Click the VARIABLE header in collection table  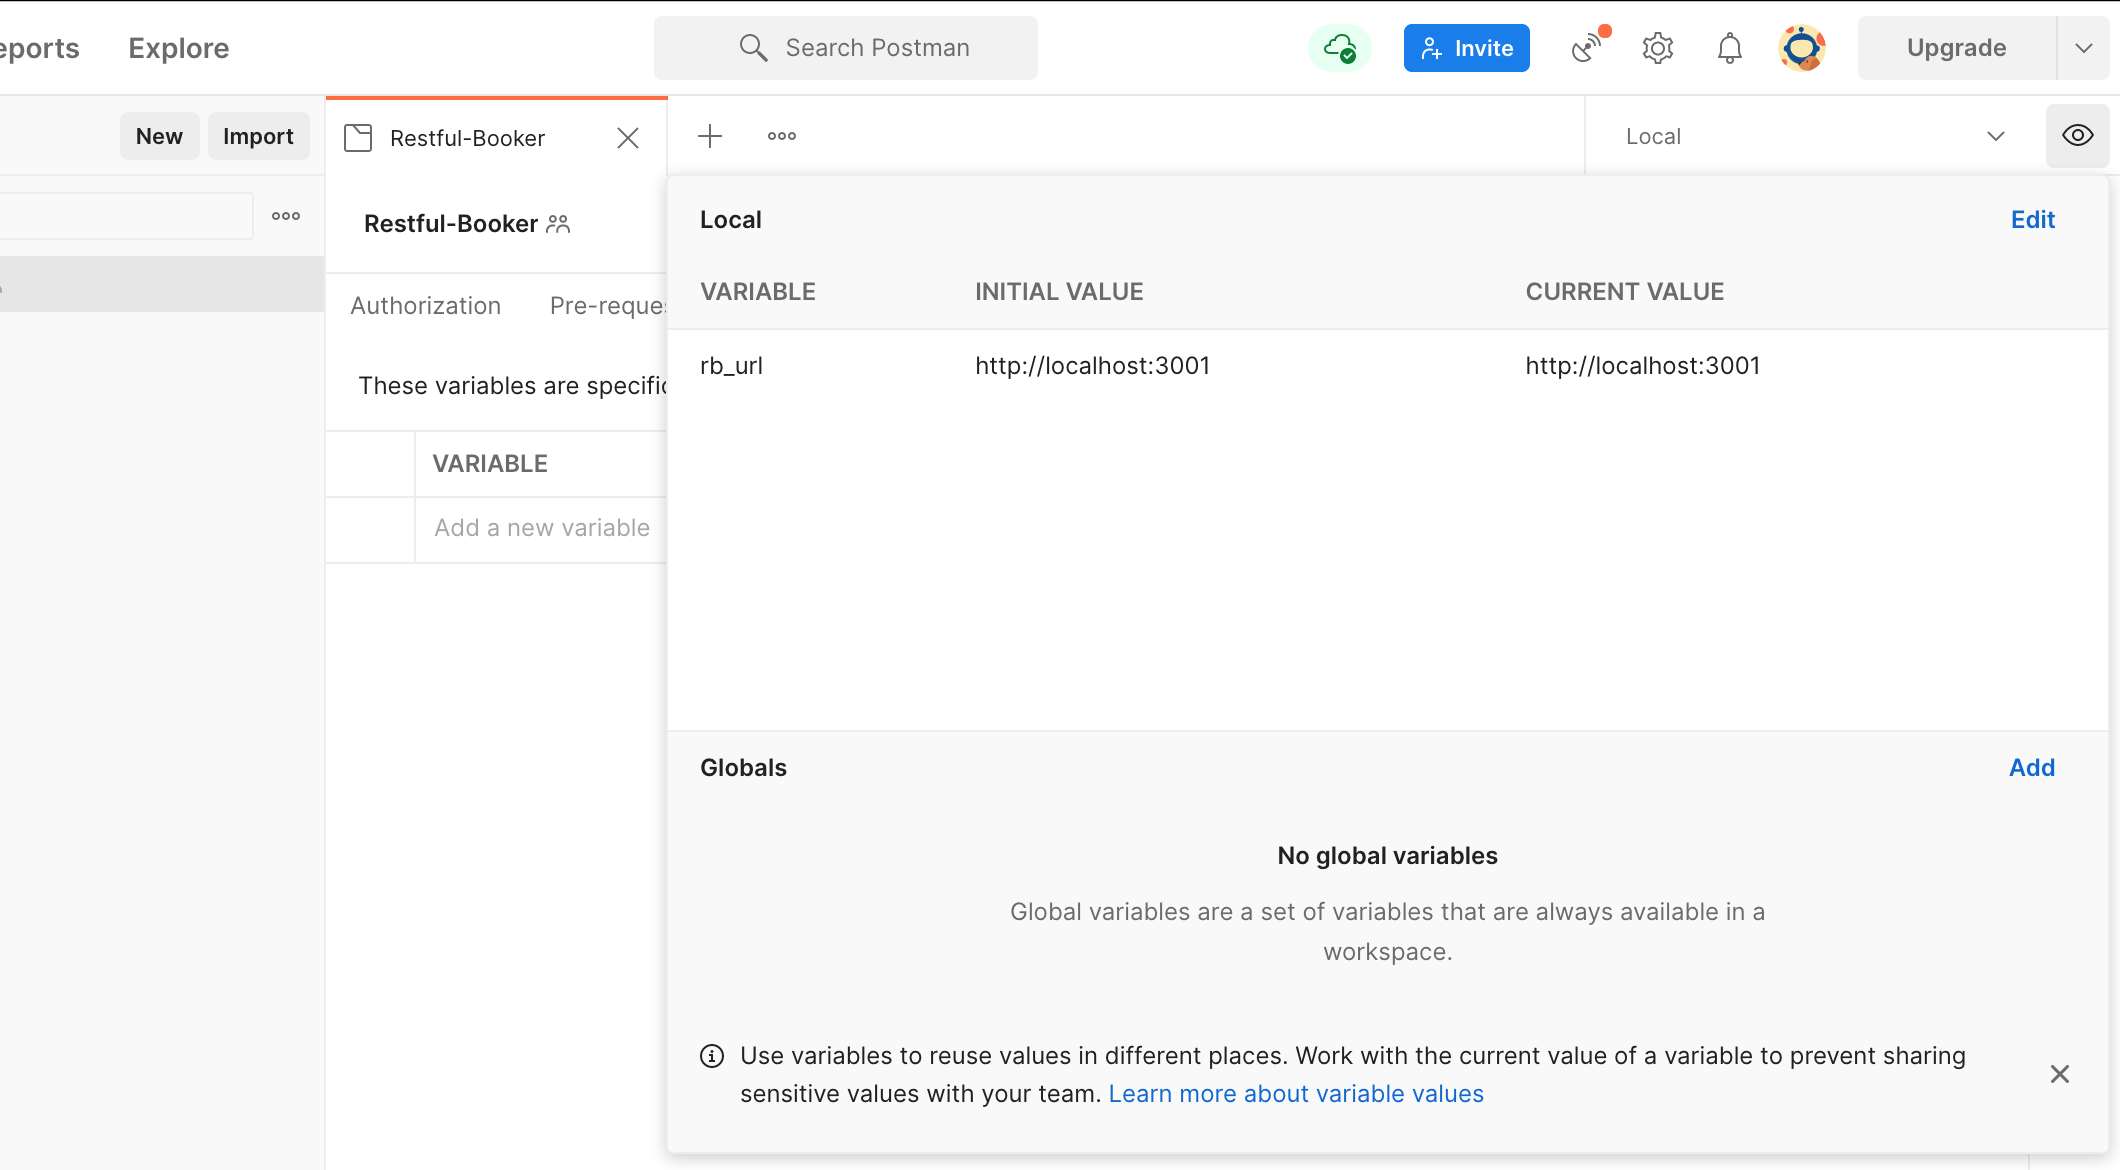pos(490,464)
